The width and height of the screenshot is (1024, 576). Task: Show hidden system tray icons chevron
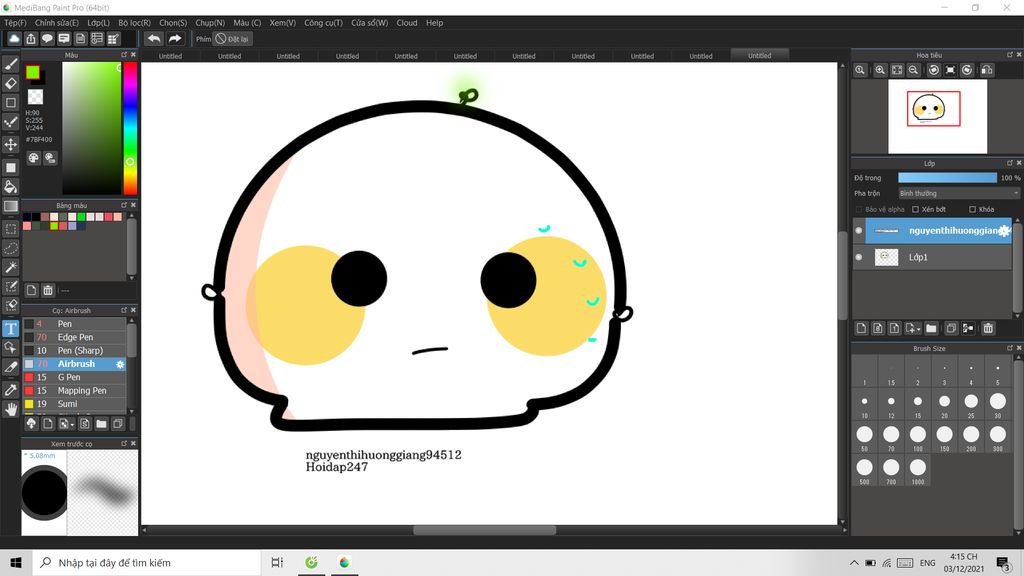pyautogui.click(x=854, y=562)
